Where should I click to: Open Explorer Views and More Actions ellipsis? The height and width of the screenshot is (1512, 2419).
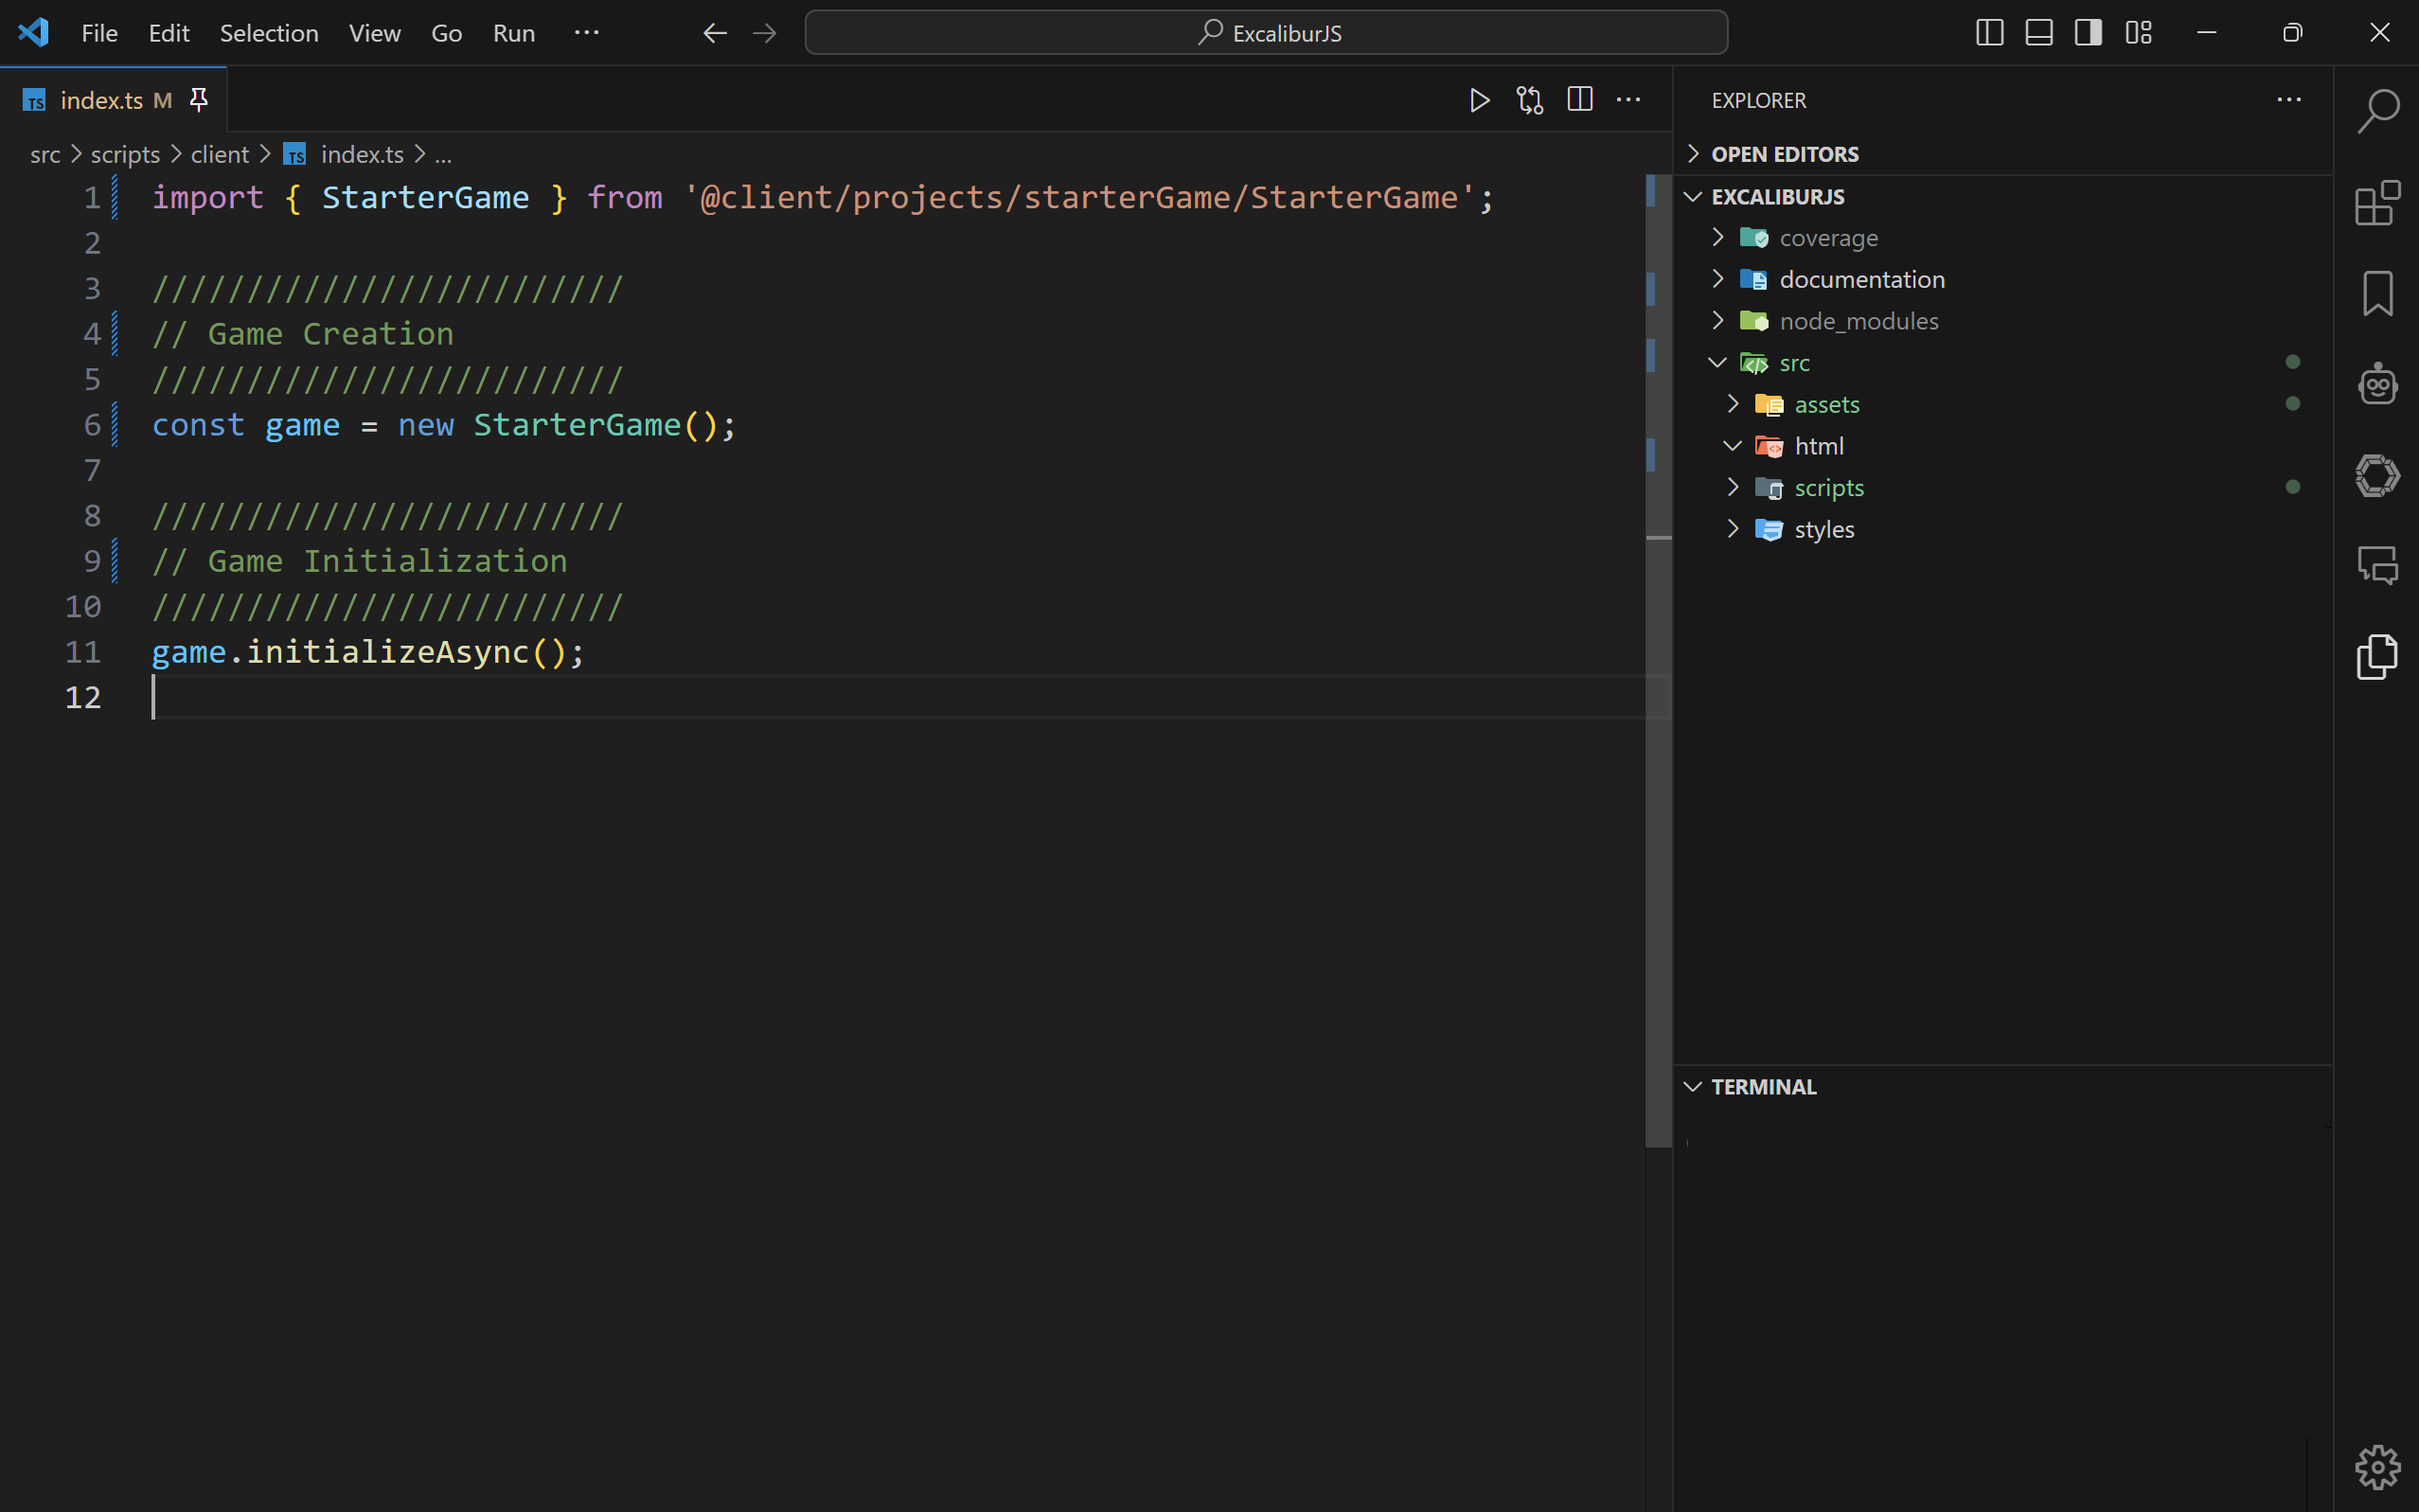pyautogui.click(x=2289, y=99)
